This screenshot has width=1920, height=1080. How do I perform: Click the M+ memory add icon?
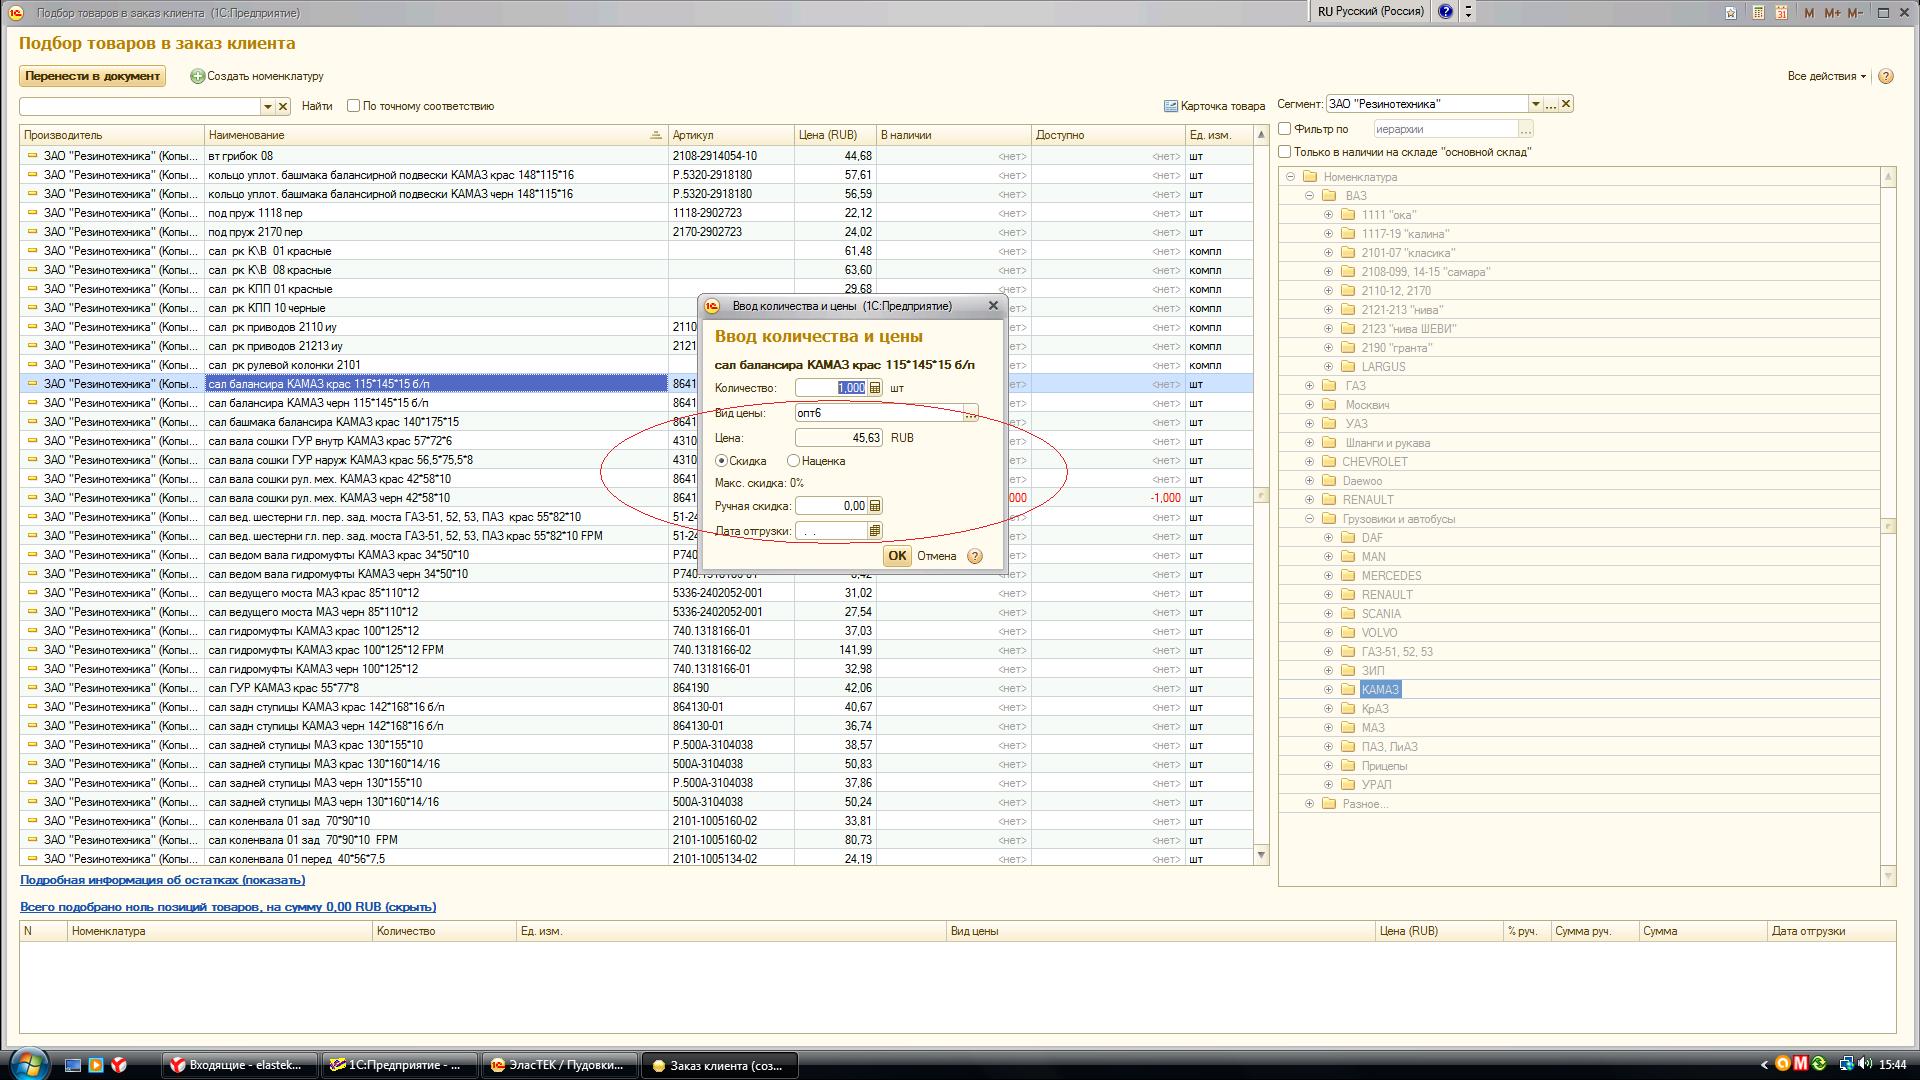(x=1832, y=13)
